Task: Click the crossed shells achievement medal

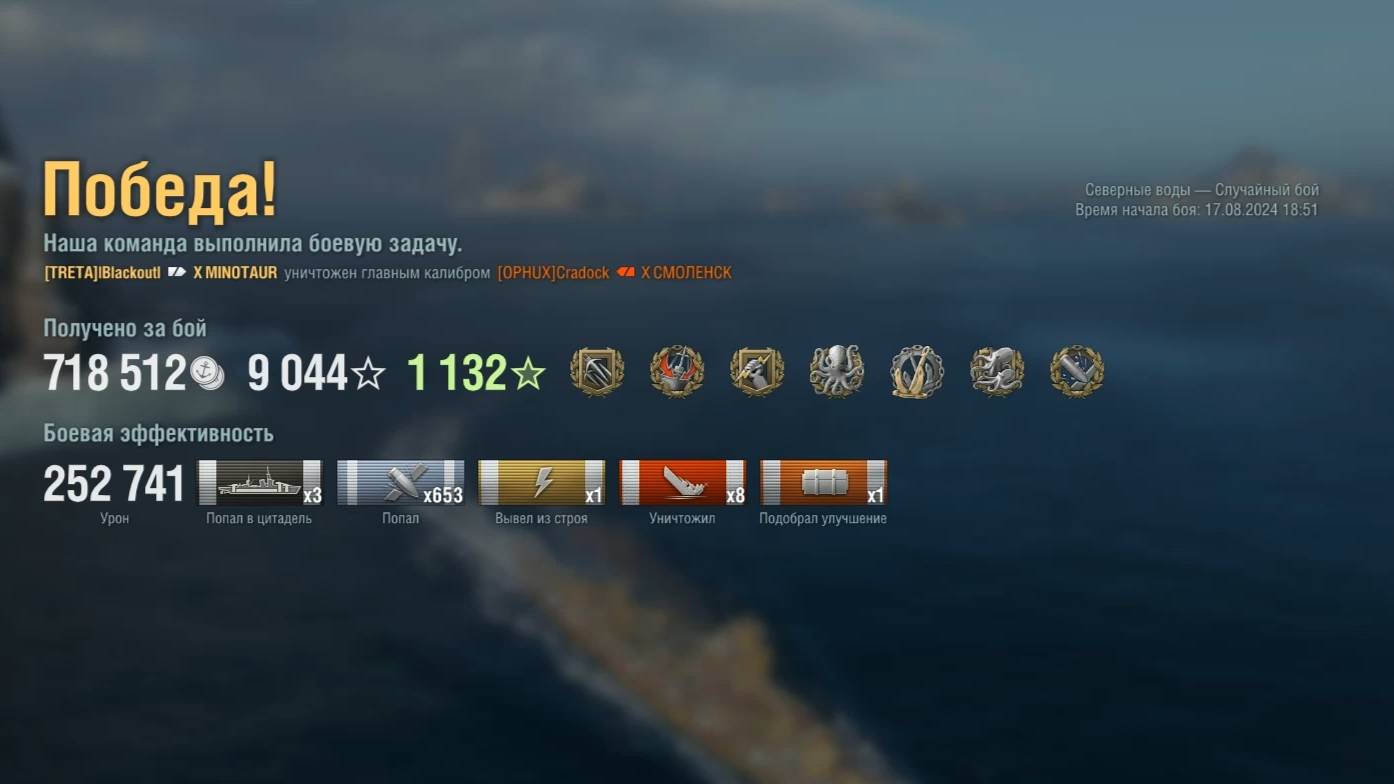Action: click(1077, 372)
